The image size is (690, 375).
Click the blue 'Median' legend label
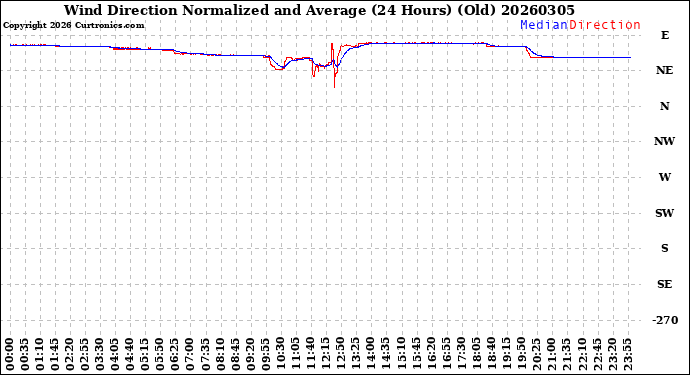[x=544, y=25]
